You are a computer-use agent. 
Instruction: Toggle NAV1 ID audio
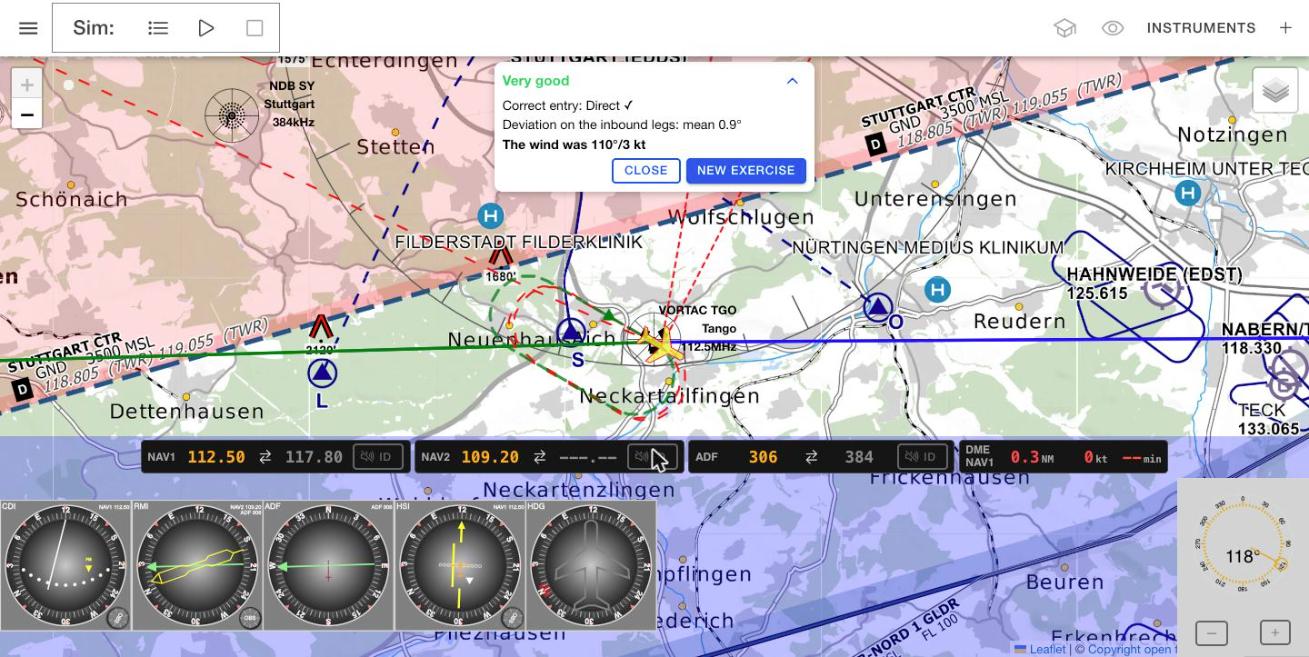coord(377,457)
